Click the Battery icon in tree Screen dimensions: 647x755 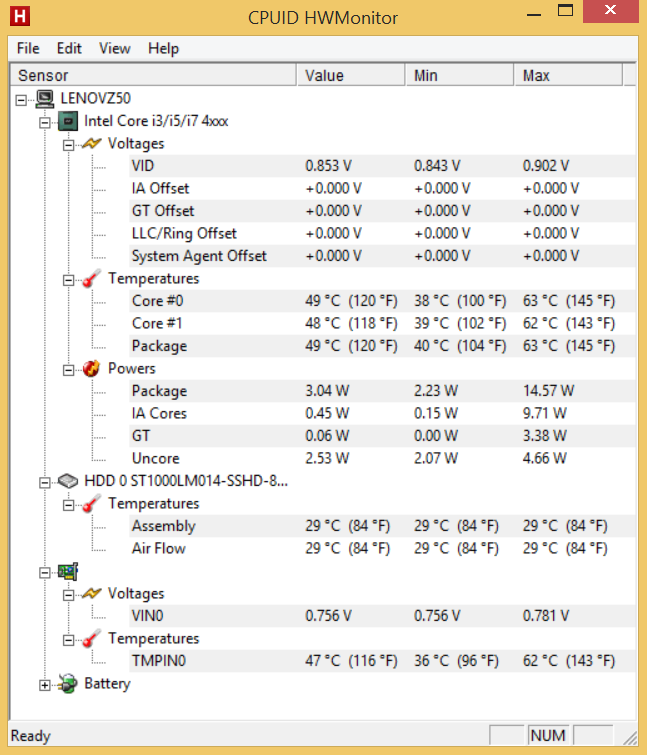pyautogui.click(x=68, y=684)
